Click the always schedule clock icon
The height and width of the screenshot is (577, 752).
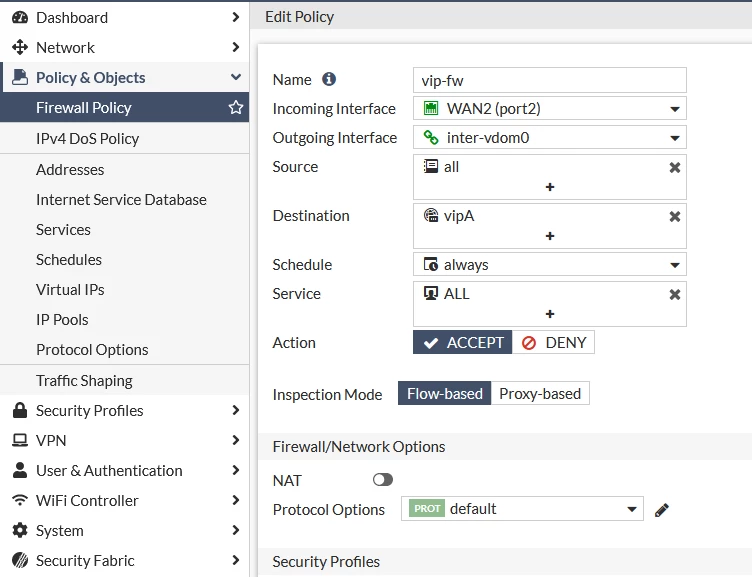click(x=431, y=264)
